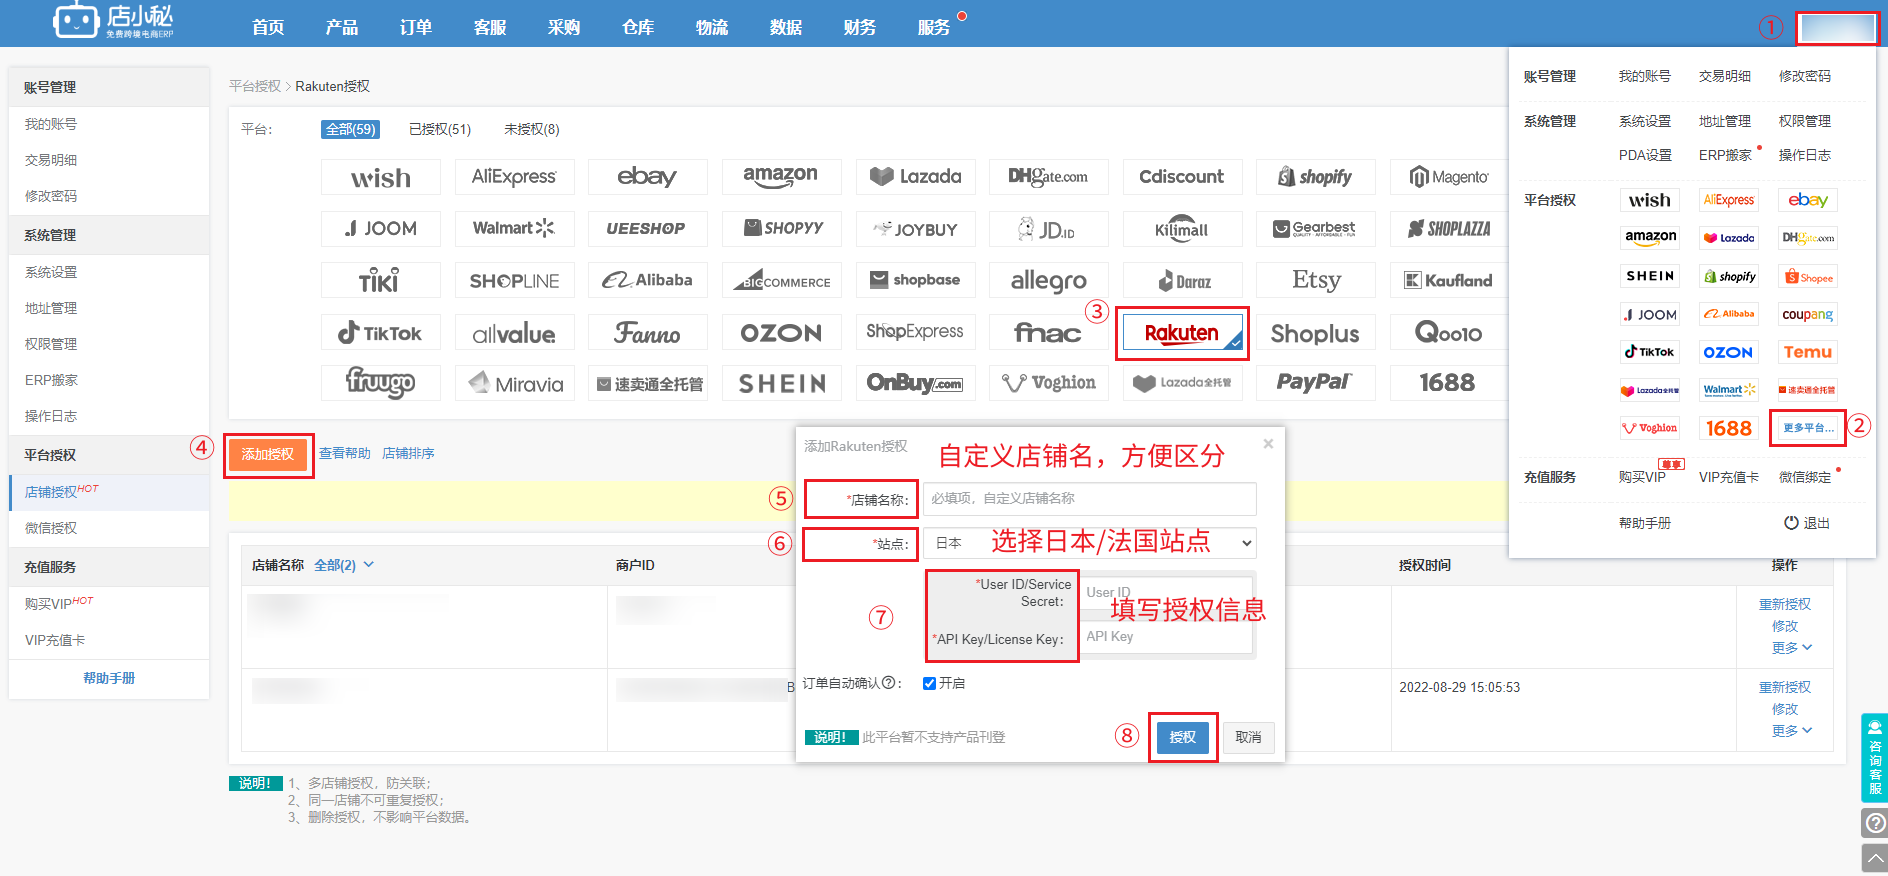
Task: Toggle the 开启 auto-confirm checkbox
Action: [x=930, y=683]
